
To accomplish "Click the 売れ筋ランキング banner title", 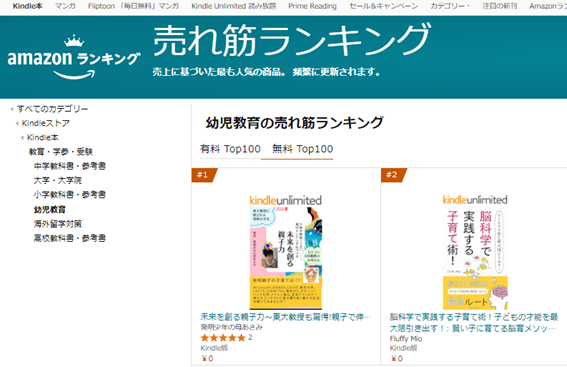I will tap(292, 39).
